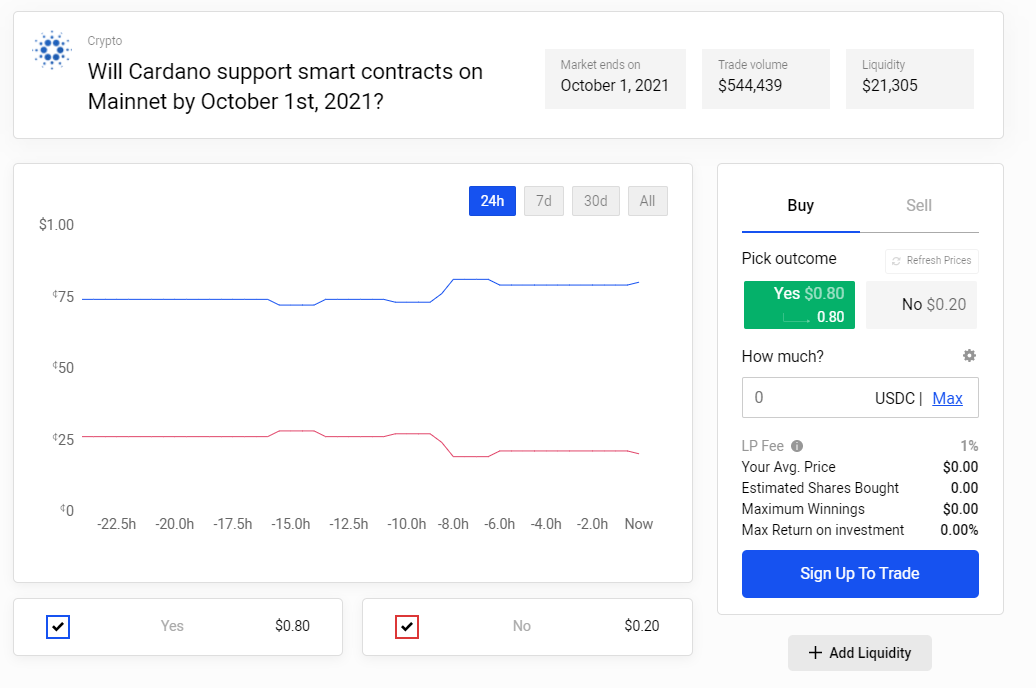This screenshot has height=688, width=1036.
Task: Click Sign Up To Trade button
Action: pos(860,574)
